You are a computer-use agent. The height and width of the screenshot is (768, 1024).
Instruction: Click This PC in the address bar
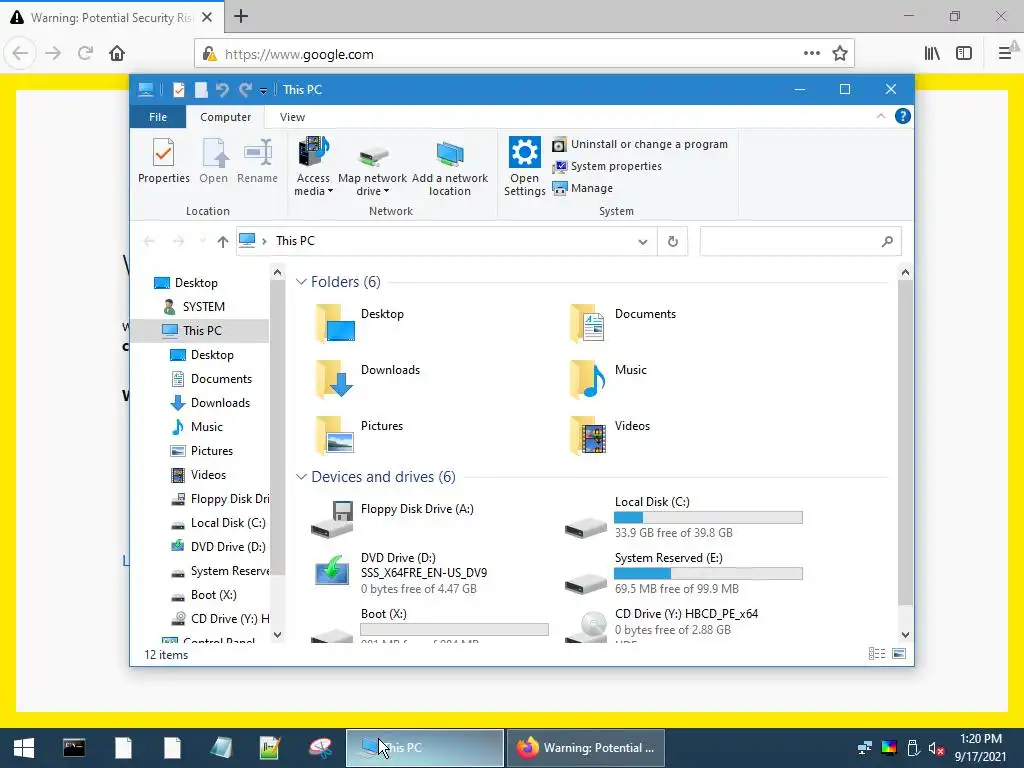[x=295, y=241]
